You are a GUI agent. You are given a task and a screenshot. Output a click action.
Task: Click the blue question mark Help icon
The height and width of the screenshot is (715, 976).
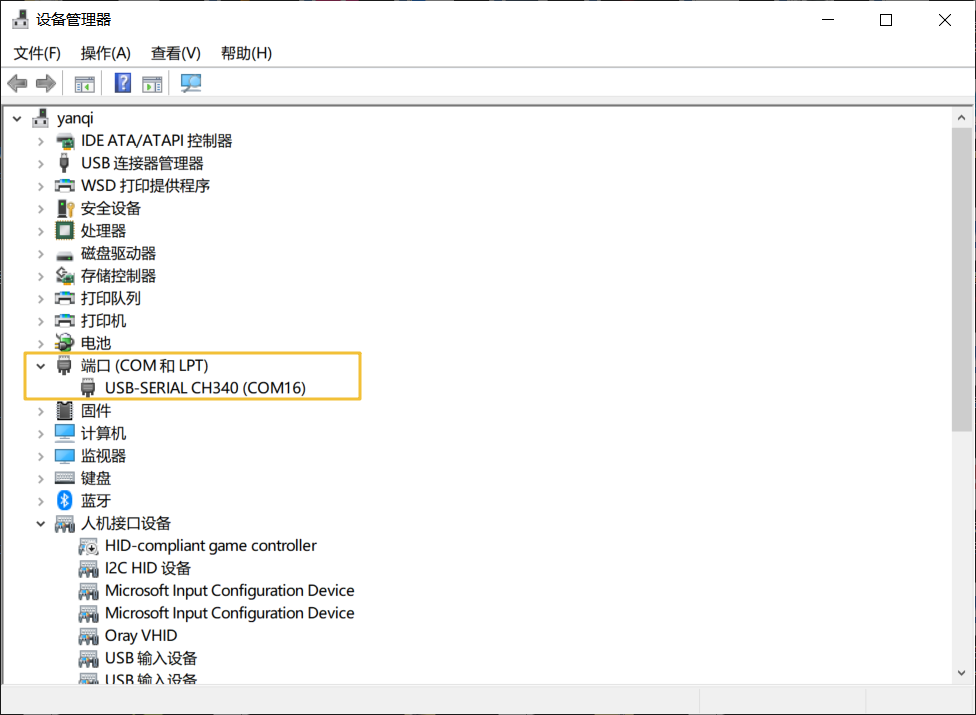pos(123,83)
